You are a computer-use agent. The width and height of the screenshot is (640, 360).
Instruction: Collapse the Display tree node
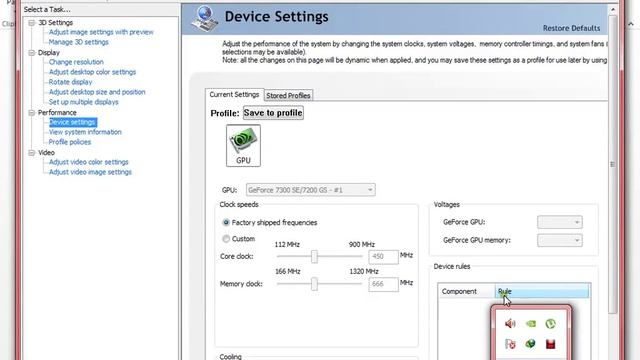(32, 53)
